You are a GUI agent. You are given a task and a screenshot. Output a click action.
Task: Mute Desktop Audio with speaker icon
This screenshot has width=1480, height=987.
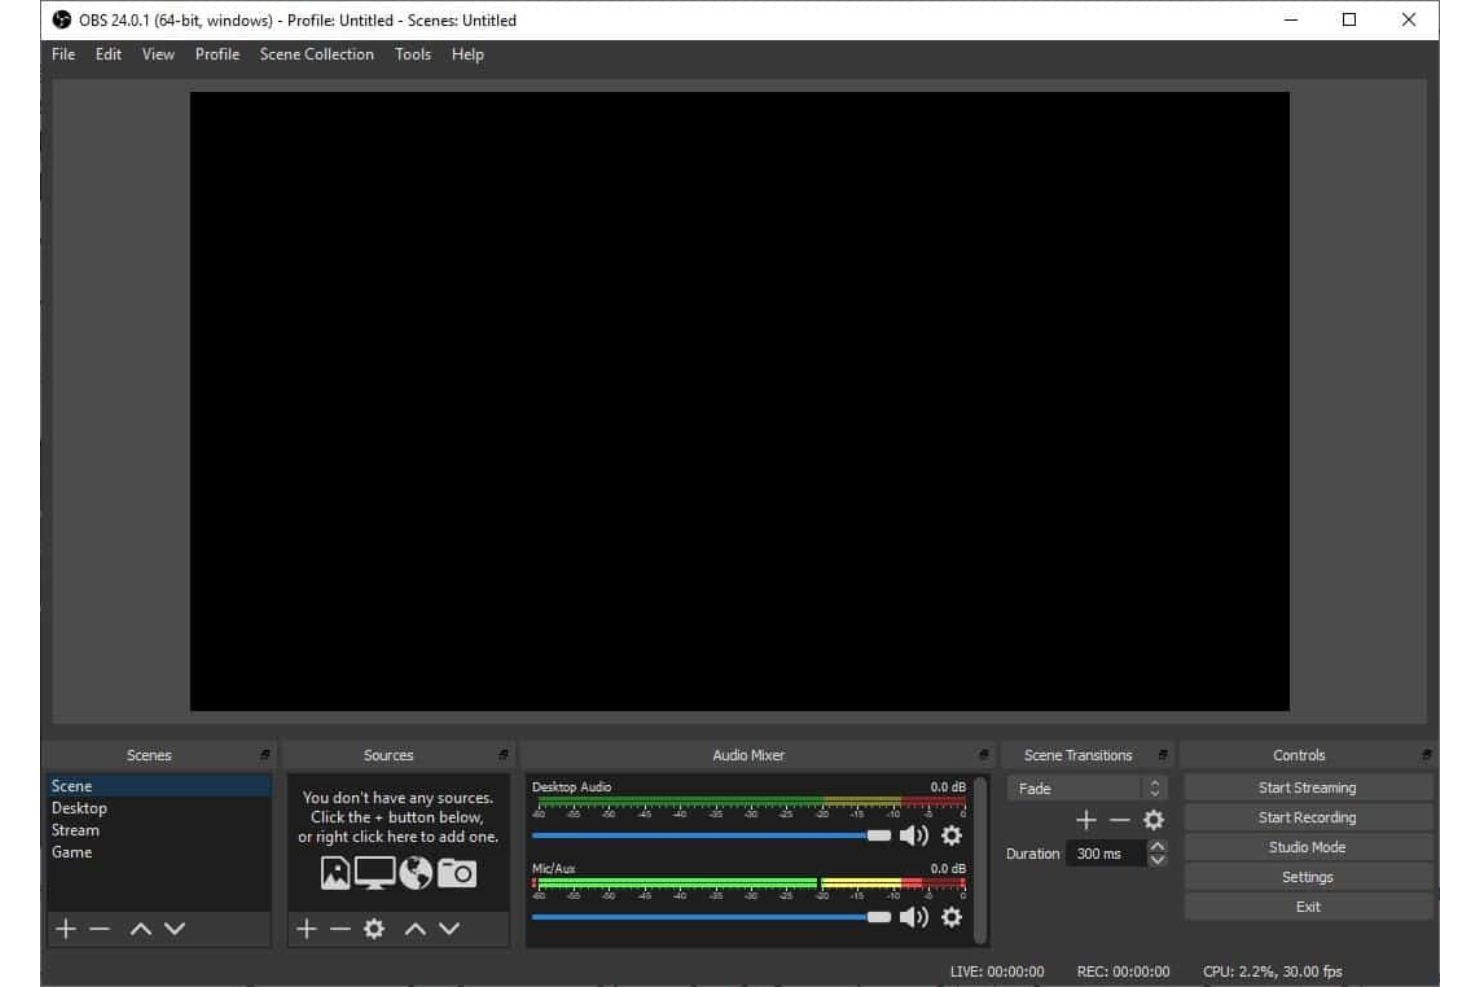tap(913, 836)
